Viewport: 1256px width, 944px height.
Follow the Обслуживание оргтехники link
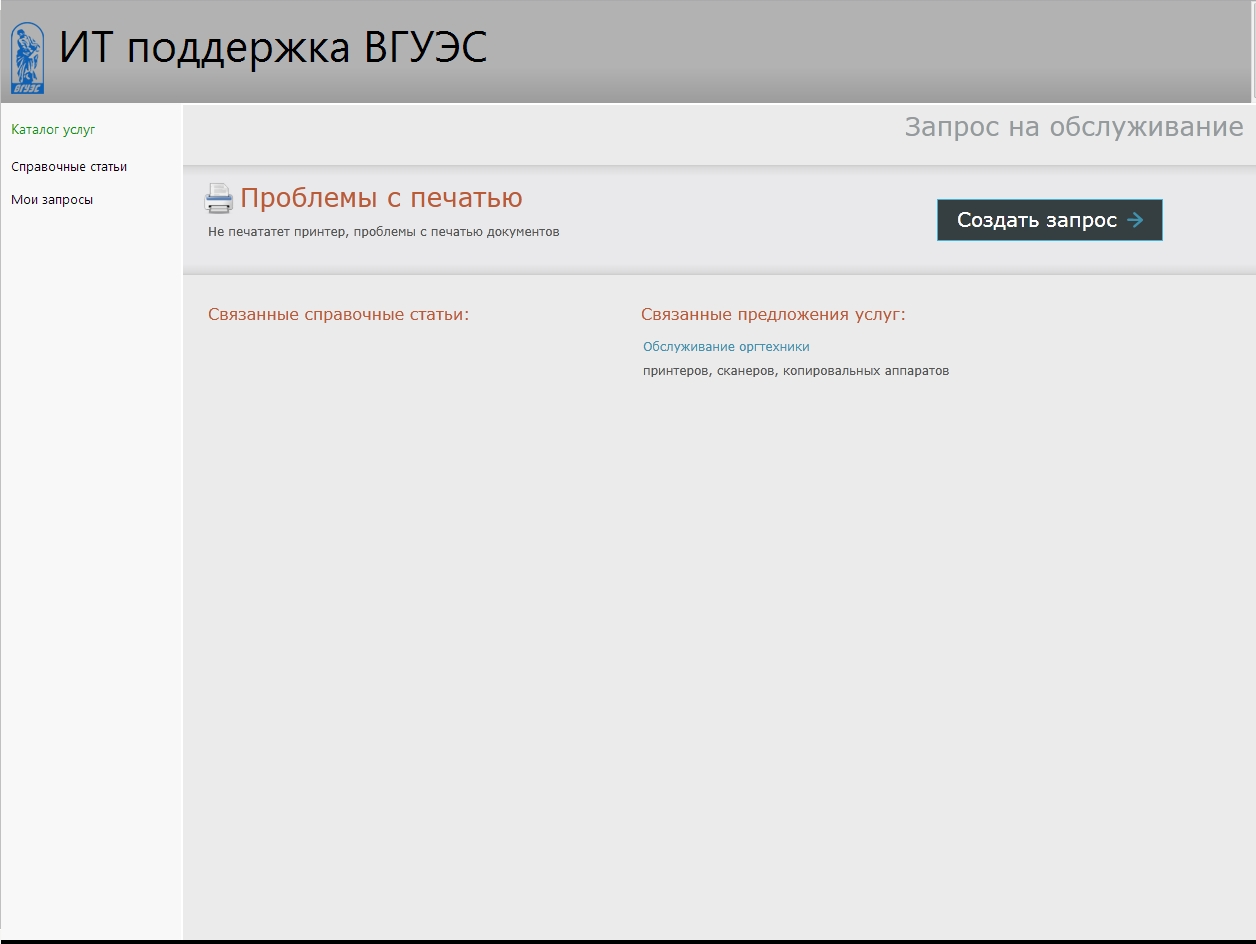(x=726, y=347)
